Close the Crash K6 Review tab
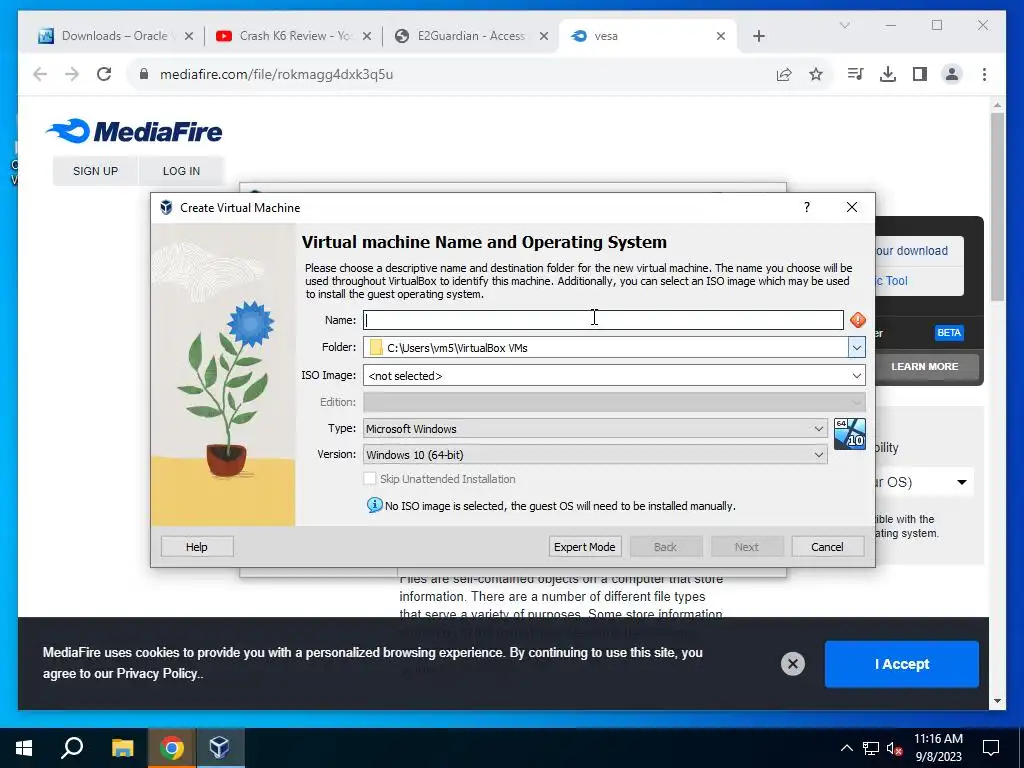 coord(367,36)
